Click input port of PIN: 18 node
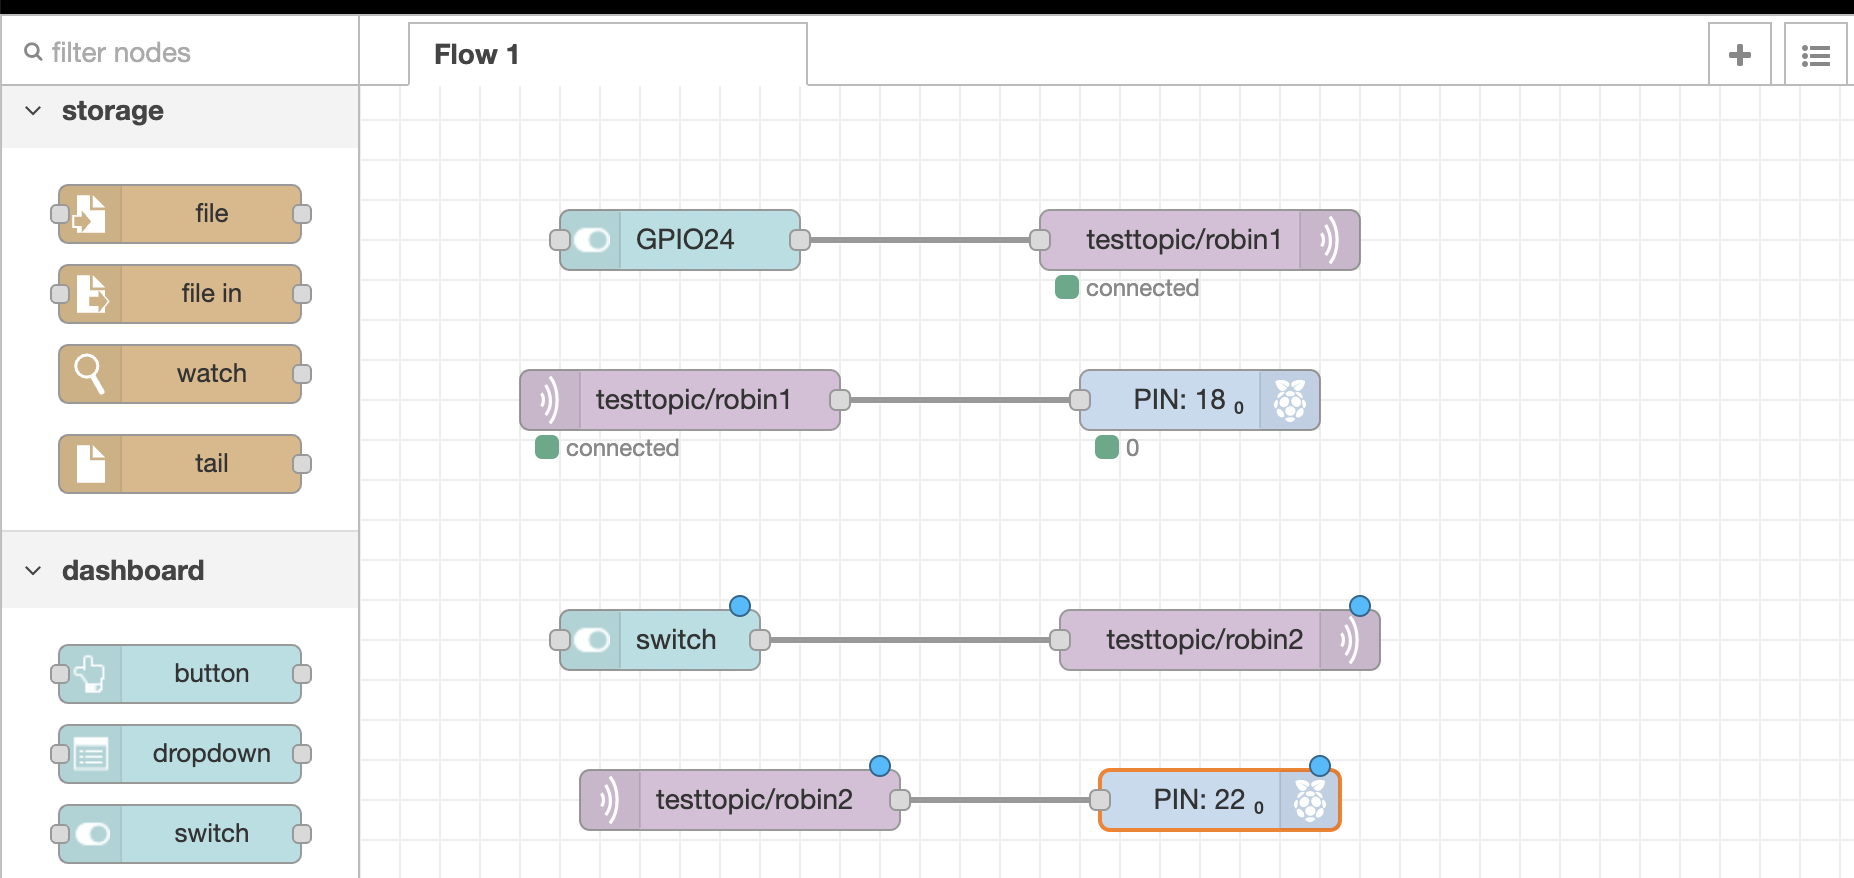The height and width of the screenshot is (878, 1854). point(1080,400)
